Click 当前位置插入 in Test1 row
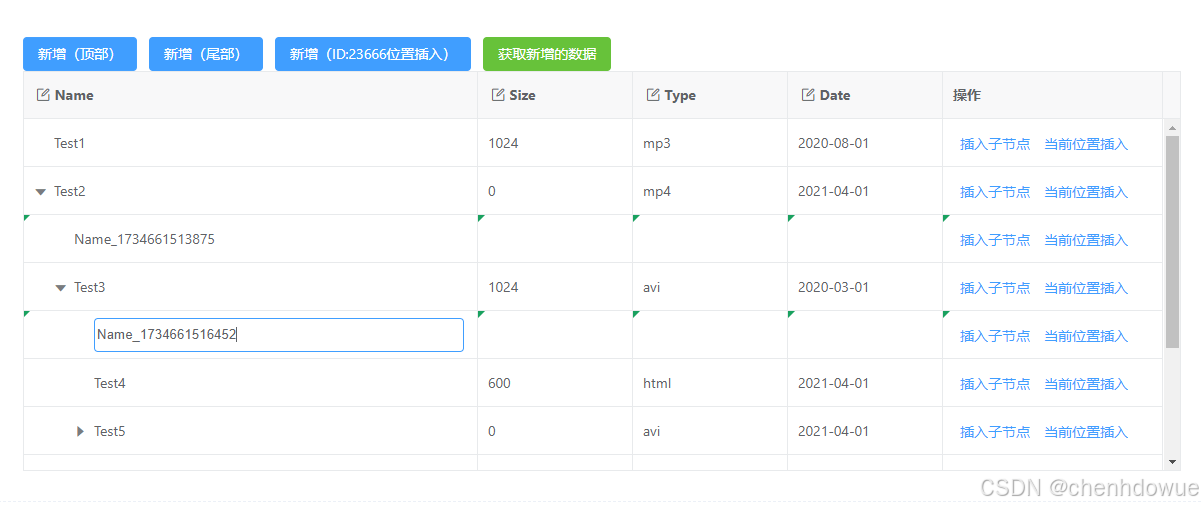This screenshot has height=507, width=1203. click(1086, 144)
